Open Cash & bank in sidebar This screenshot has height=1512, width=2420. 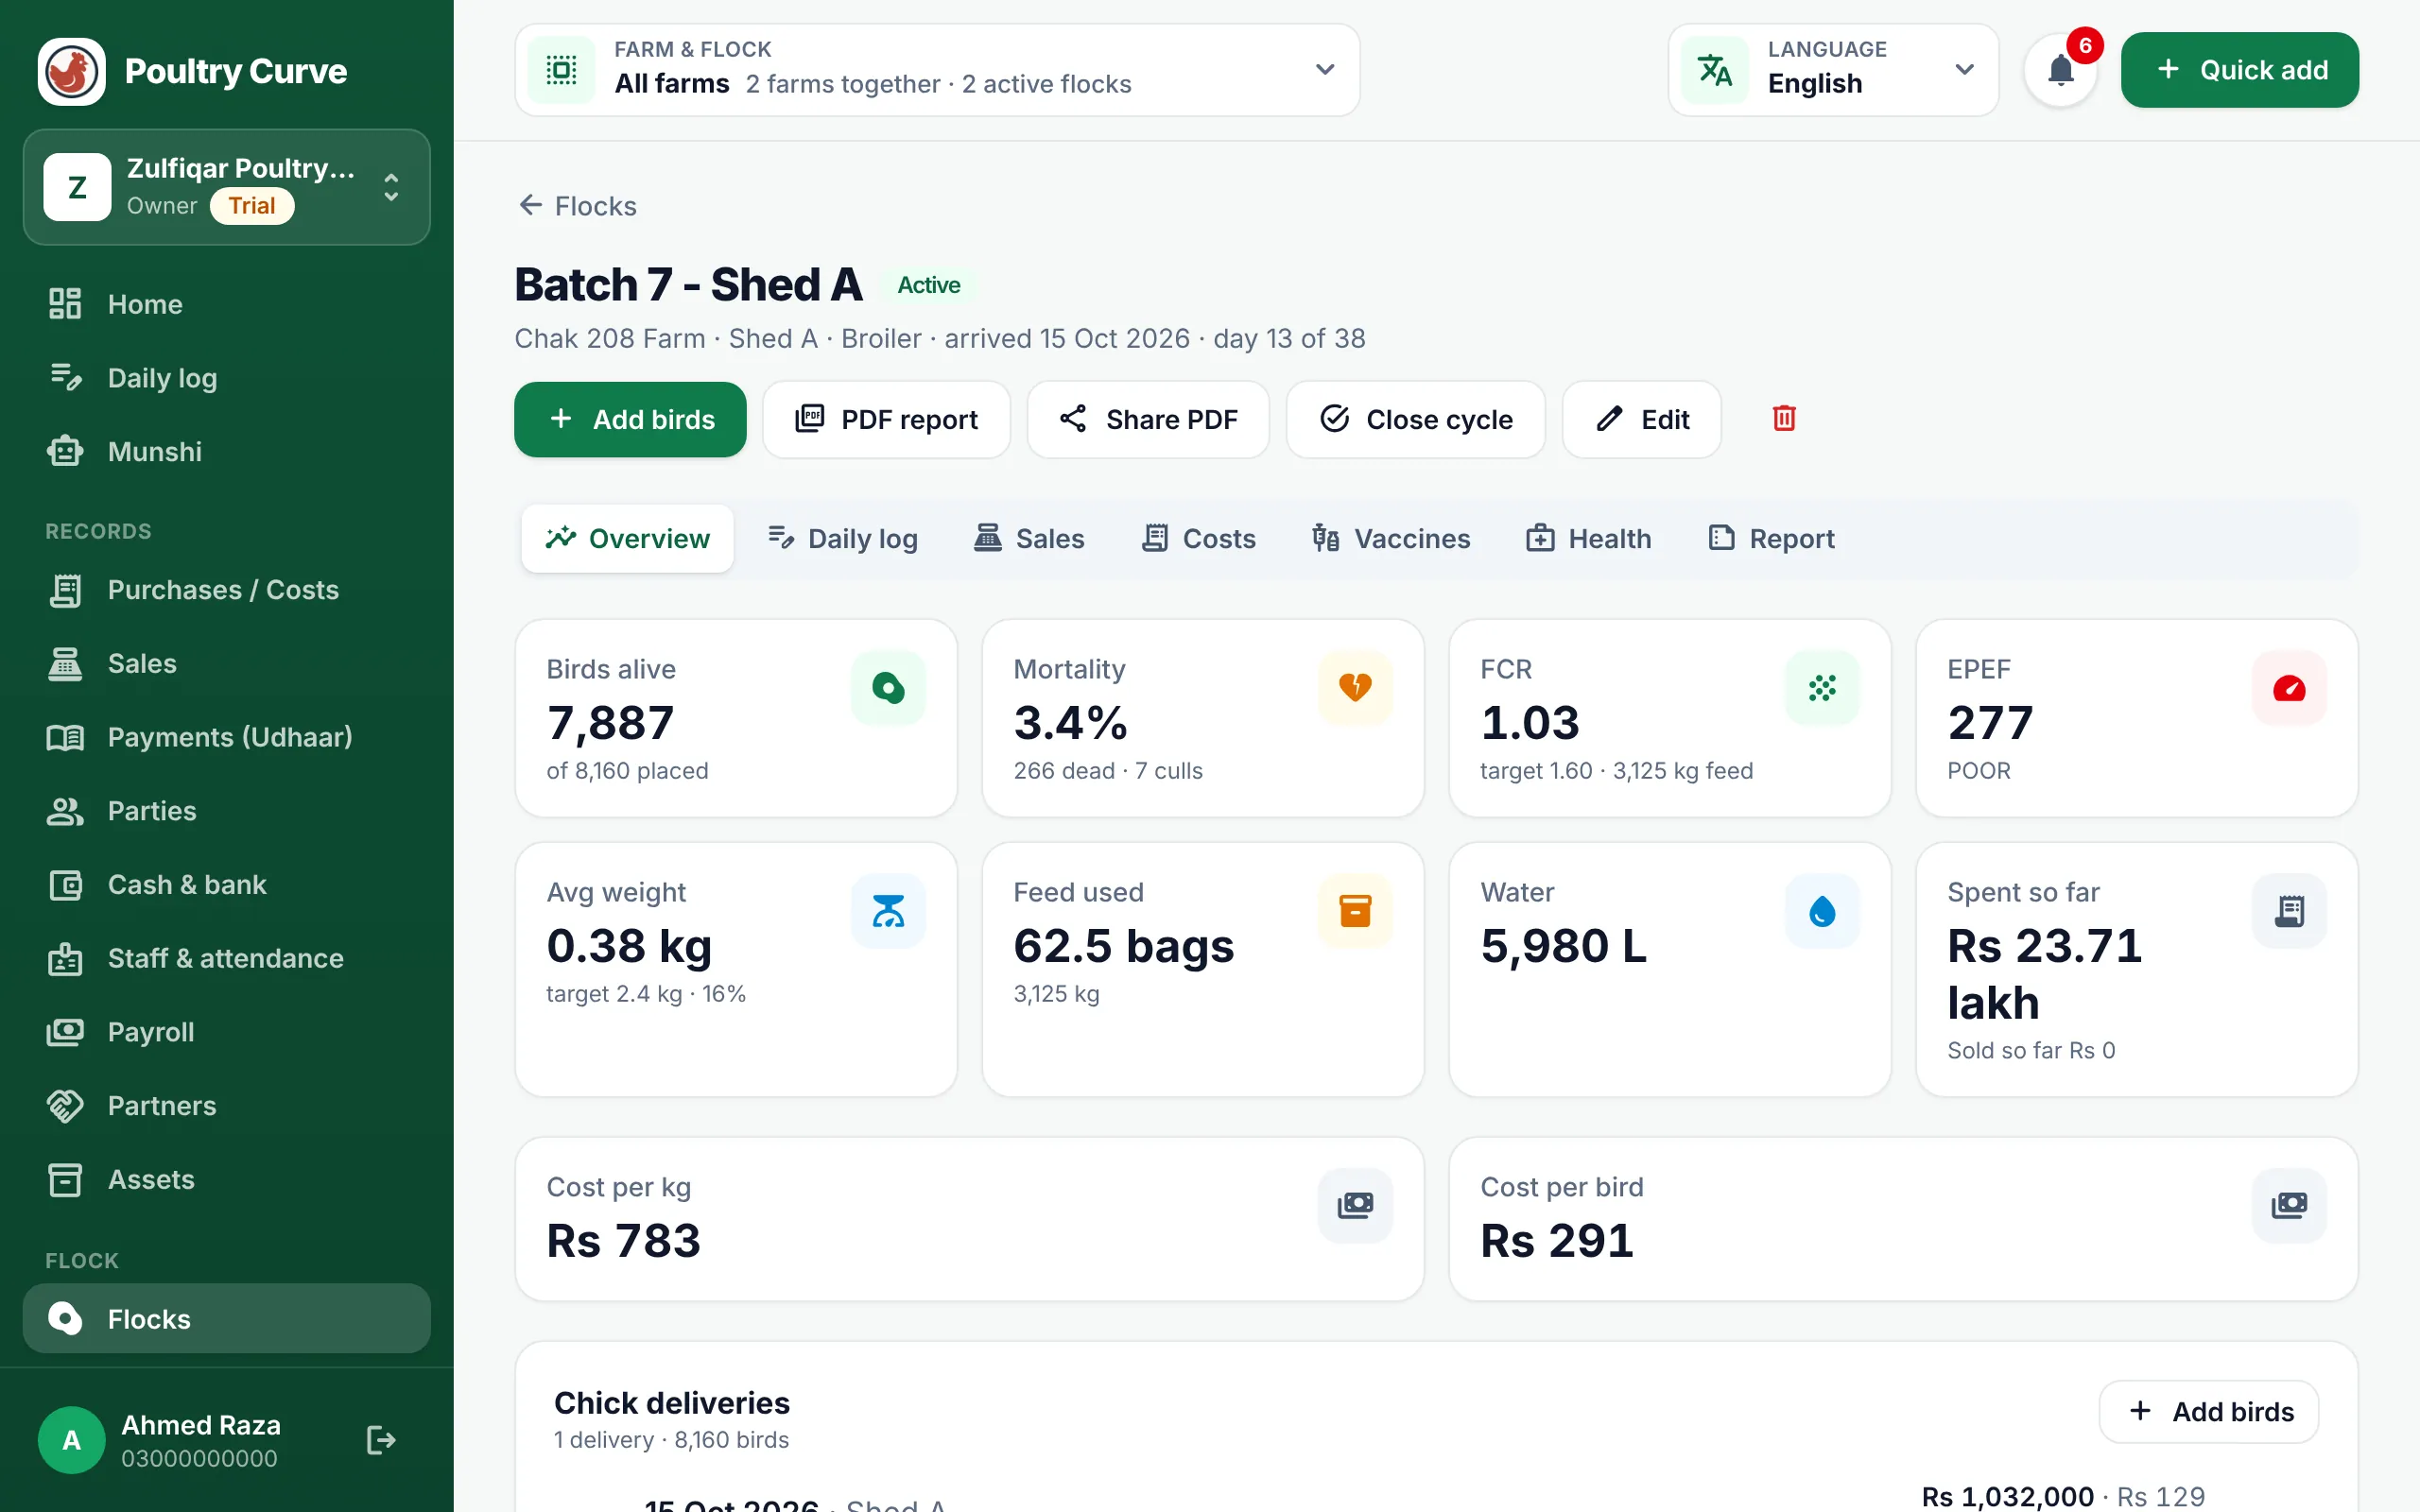point(227,885)
